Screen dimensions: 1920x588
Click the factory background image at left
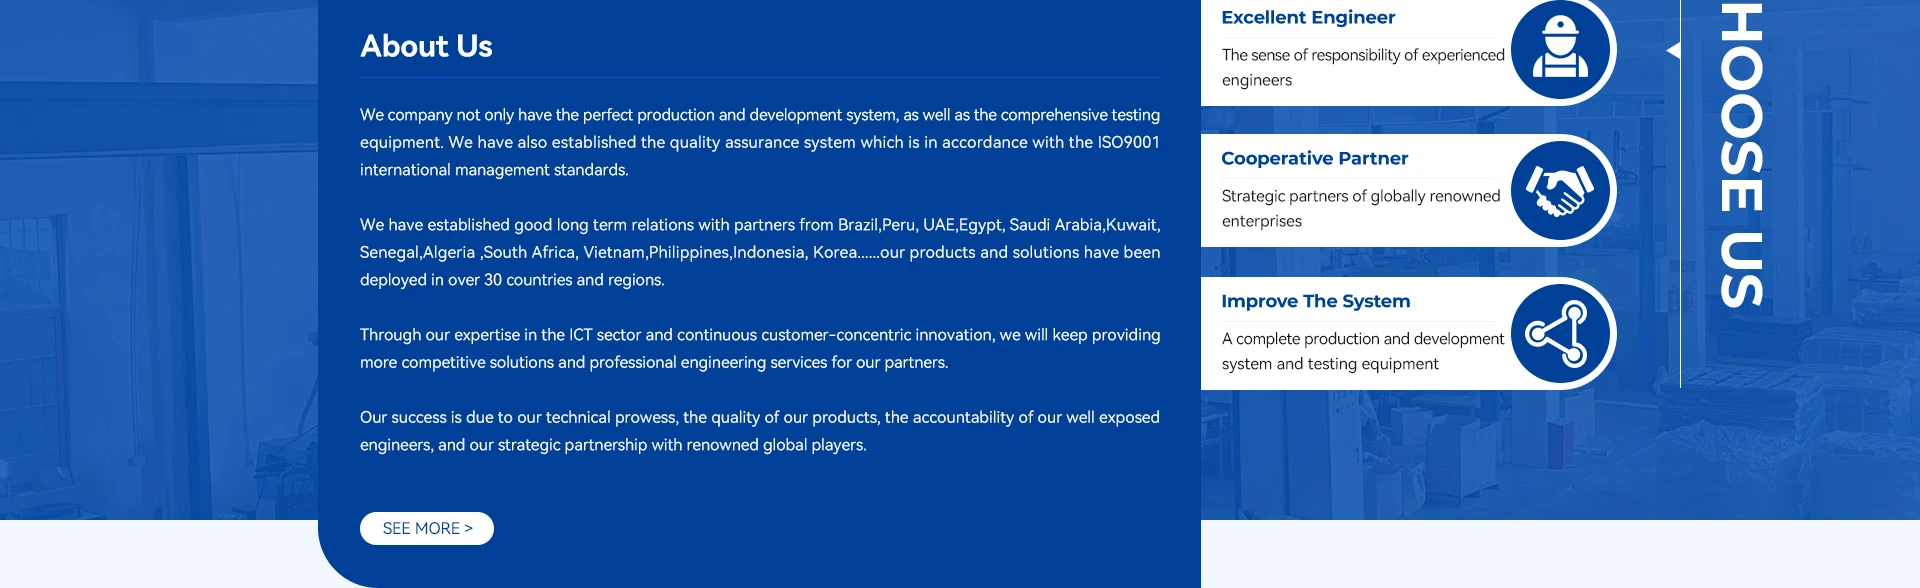(x=158, y=260)
